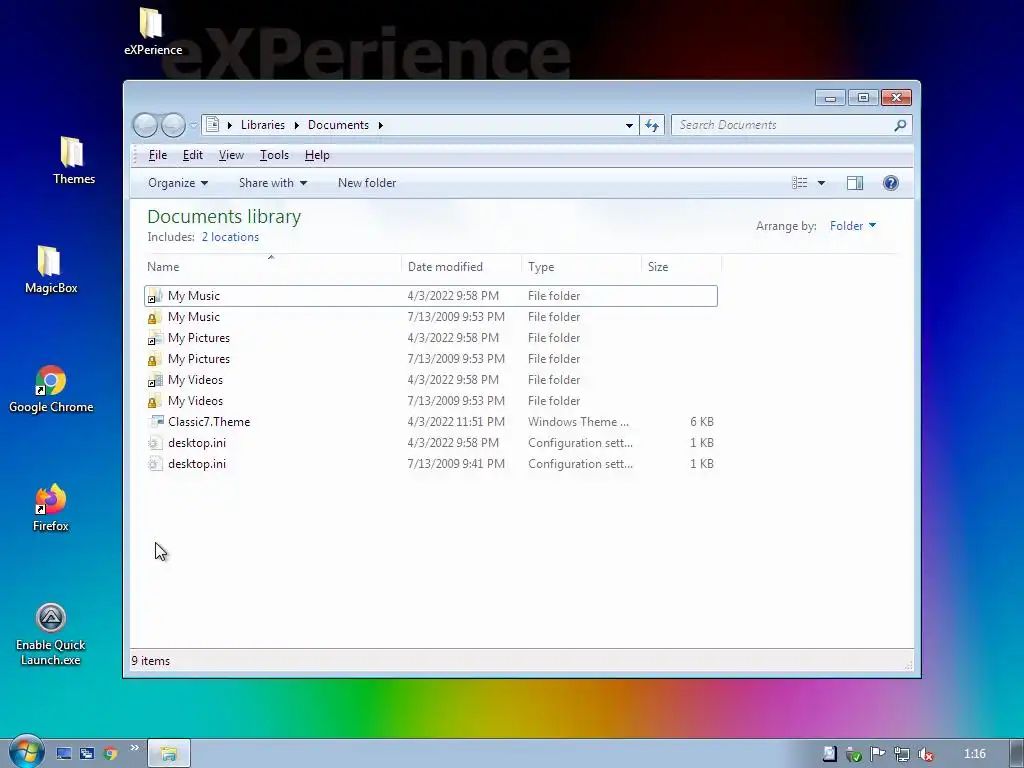Click Documents in the address breadcrumb

[x=338, y=125]
